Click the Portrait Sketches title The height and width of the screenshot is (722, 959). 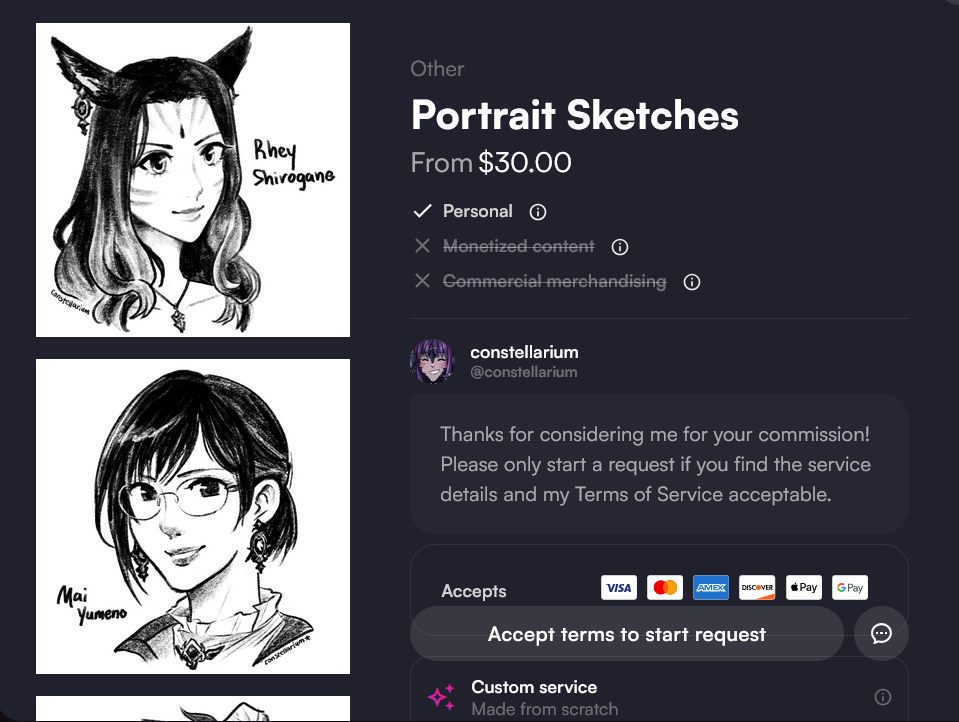coord(575,116)
